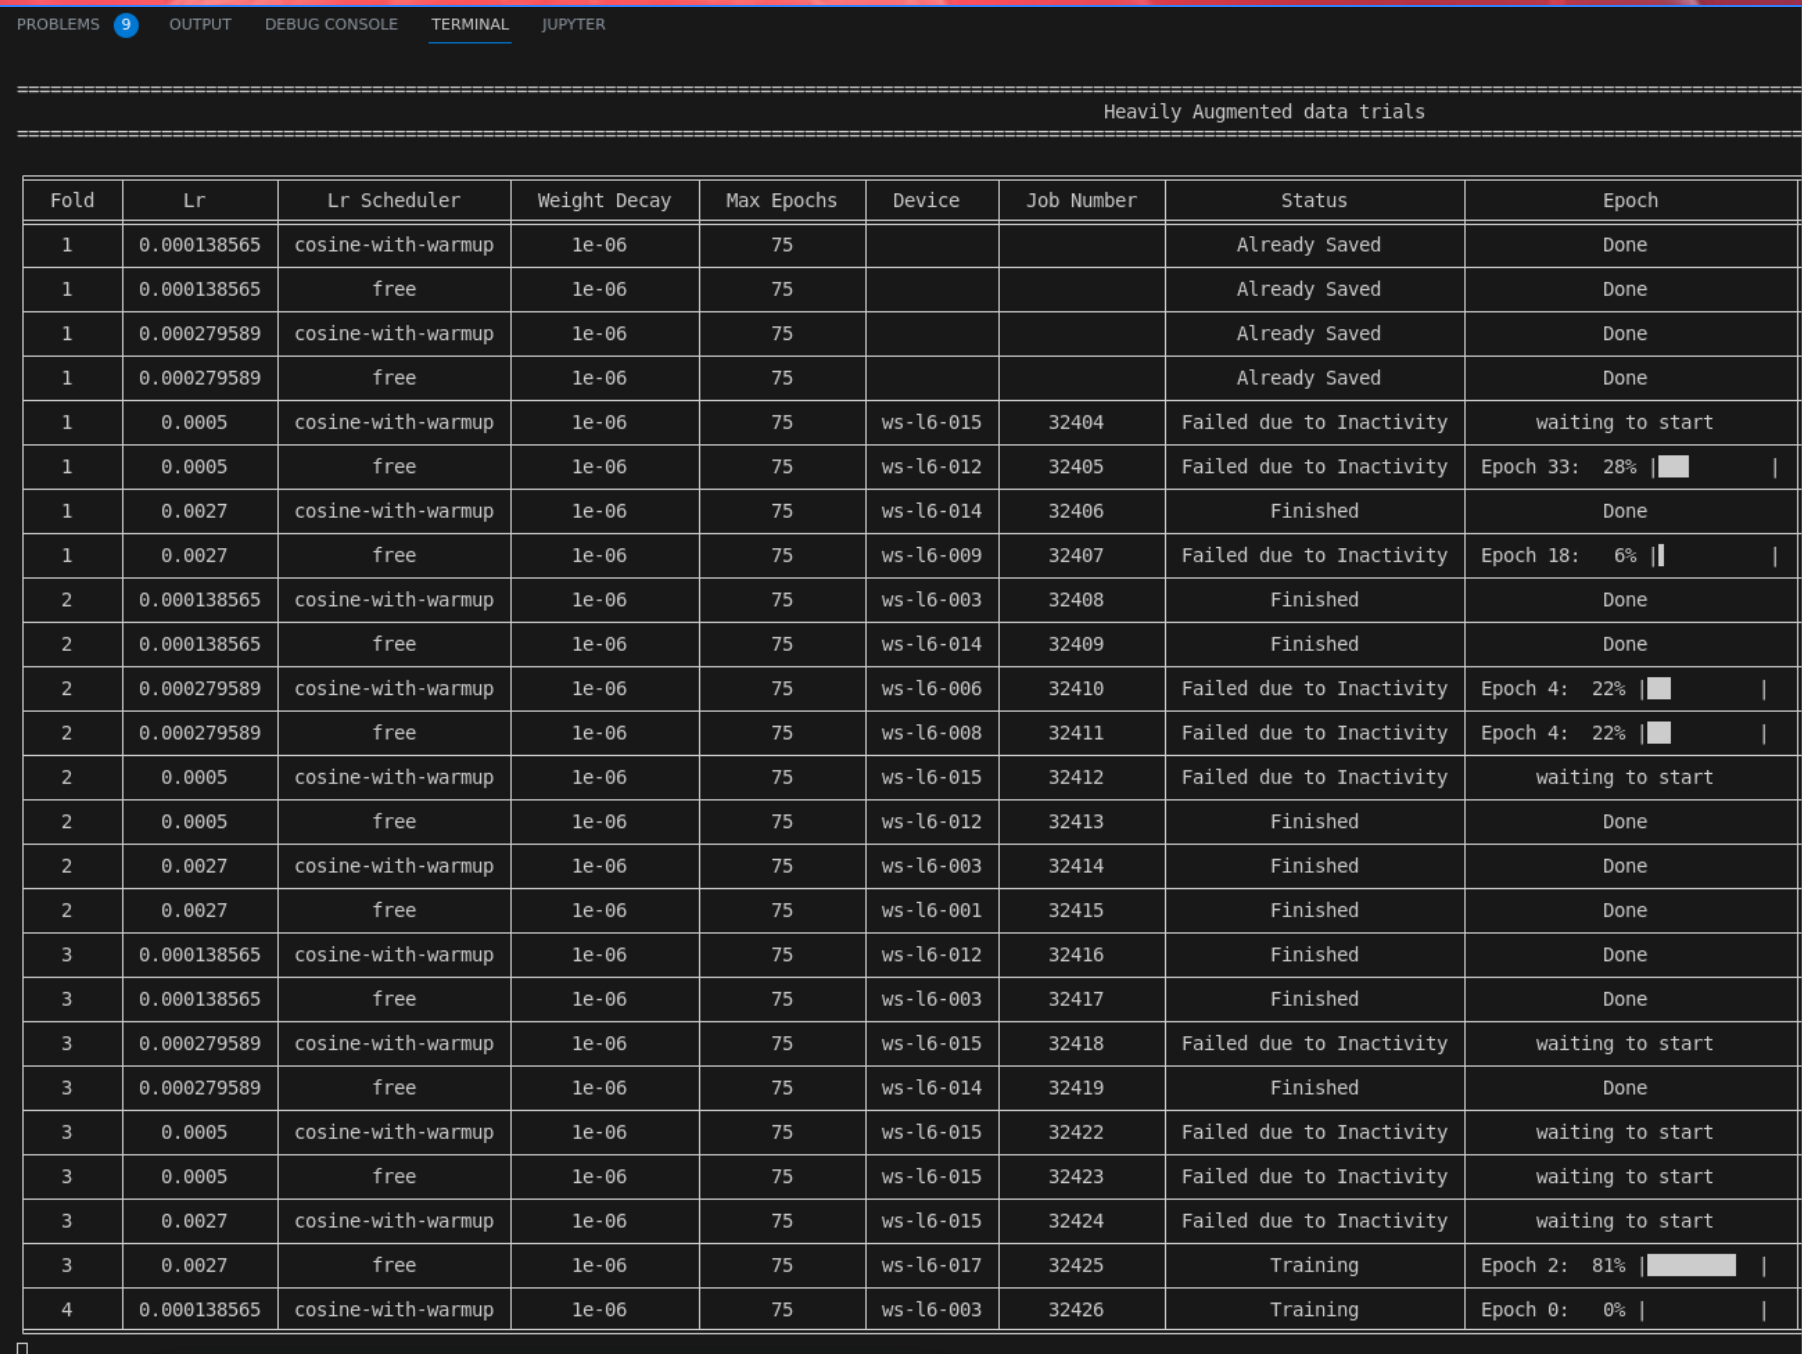
Task: Click job number 32407
Action: coord(1076,555)
